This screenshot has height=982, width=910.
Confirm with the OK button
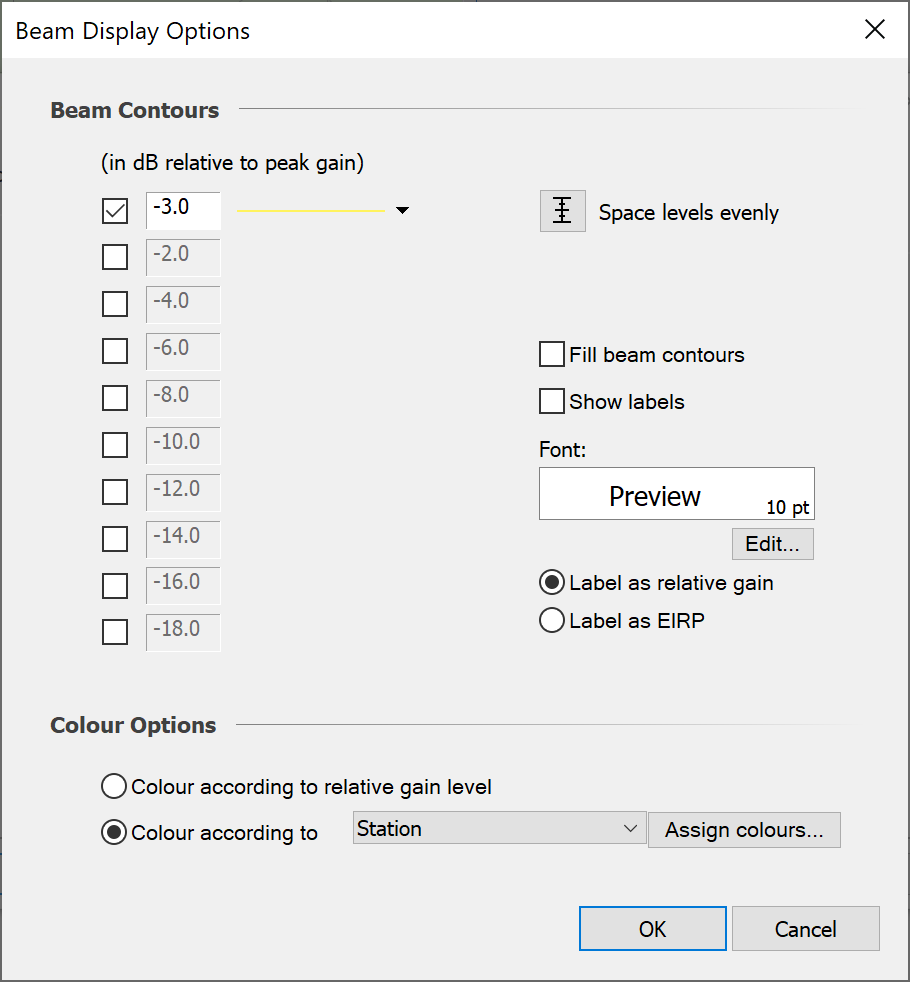[653, 929]
